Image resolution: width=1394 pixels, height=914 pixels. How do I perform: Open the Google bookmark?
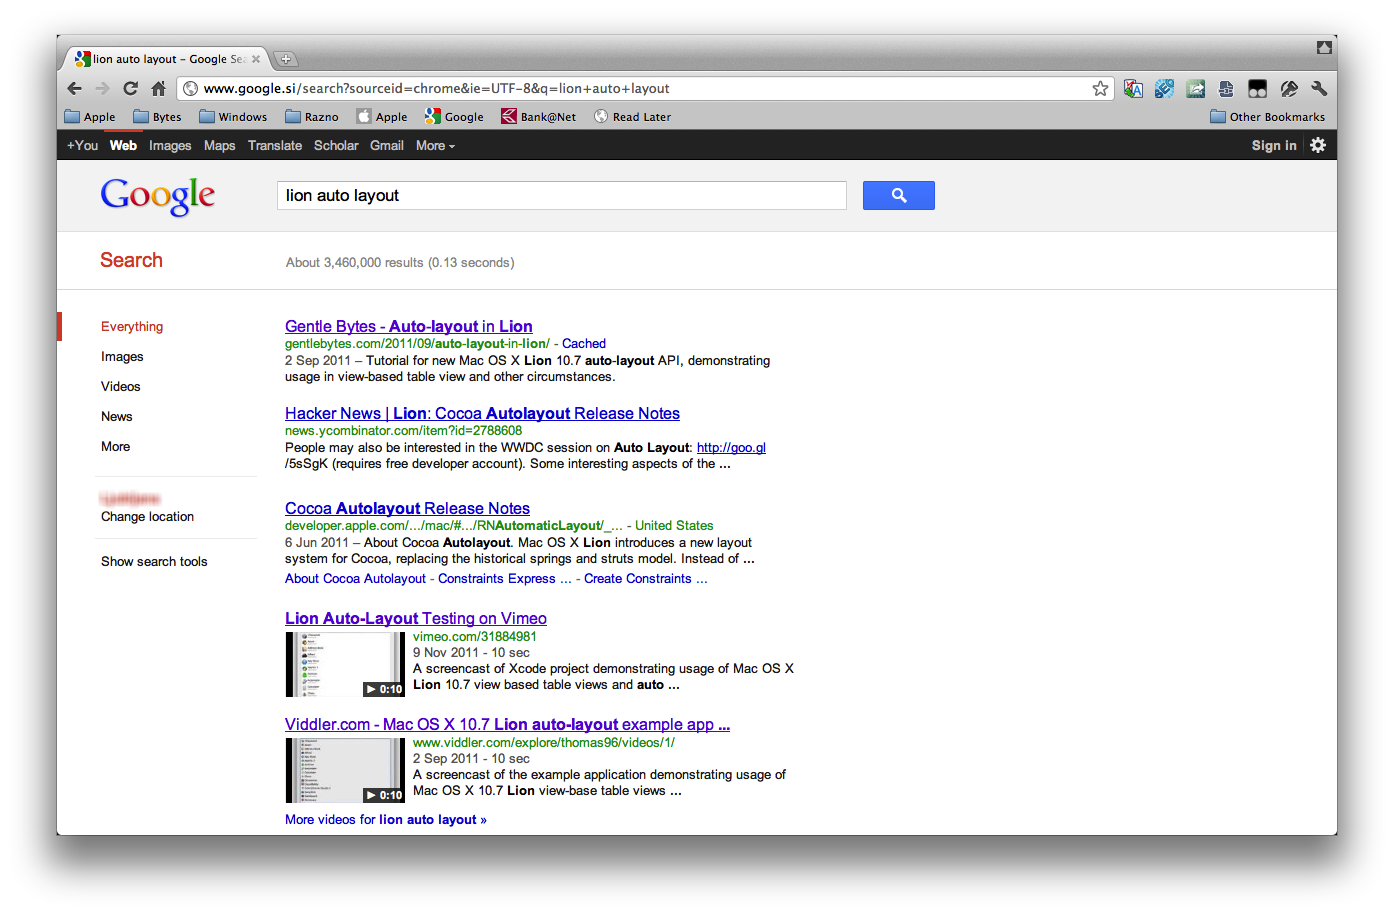[454, 117]
